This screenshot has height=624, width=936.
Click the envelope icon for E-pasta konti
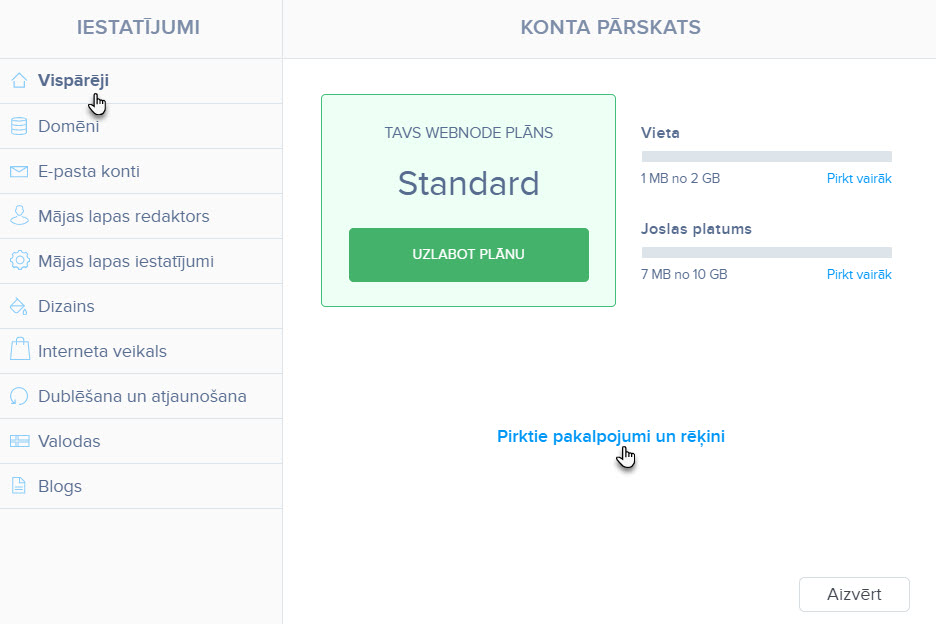[x=19, y=171]
